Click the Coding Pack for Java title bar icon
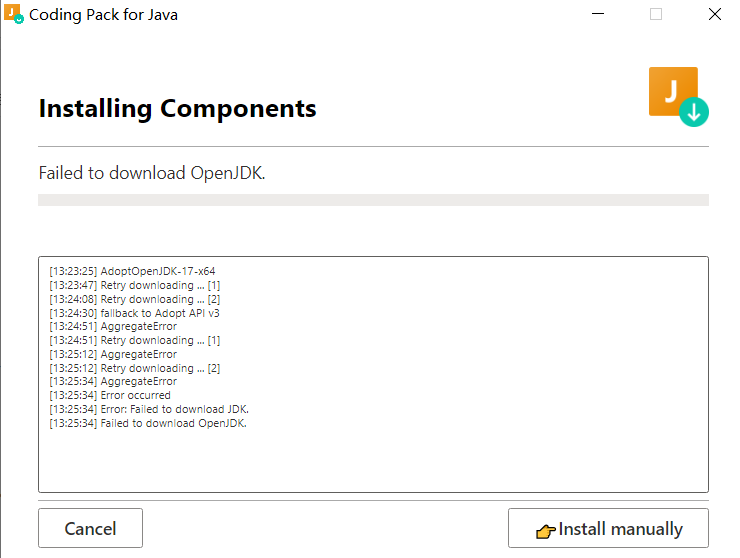Image resolution: width=740 pixels, height=558 pixels. tap(13, 14)
